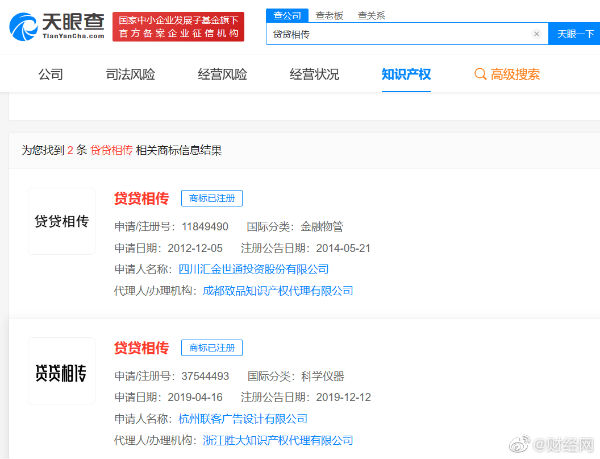Click the 商标已注册 tag on the second result
The image size is (600, 459).
pyautogui.click(x=212, y=348)
